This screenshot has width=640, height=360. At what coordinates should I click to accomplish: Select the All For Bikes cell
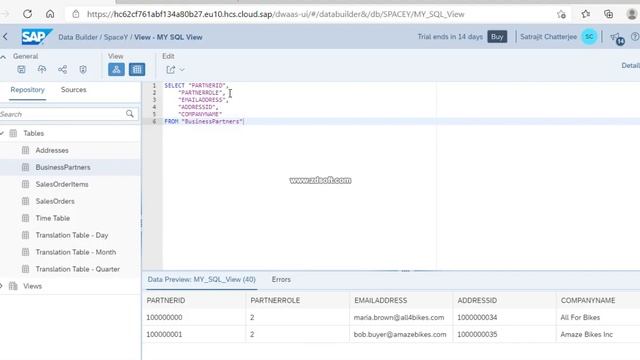click(x=580, y=318)
